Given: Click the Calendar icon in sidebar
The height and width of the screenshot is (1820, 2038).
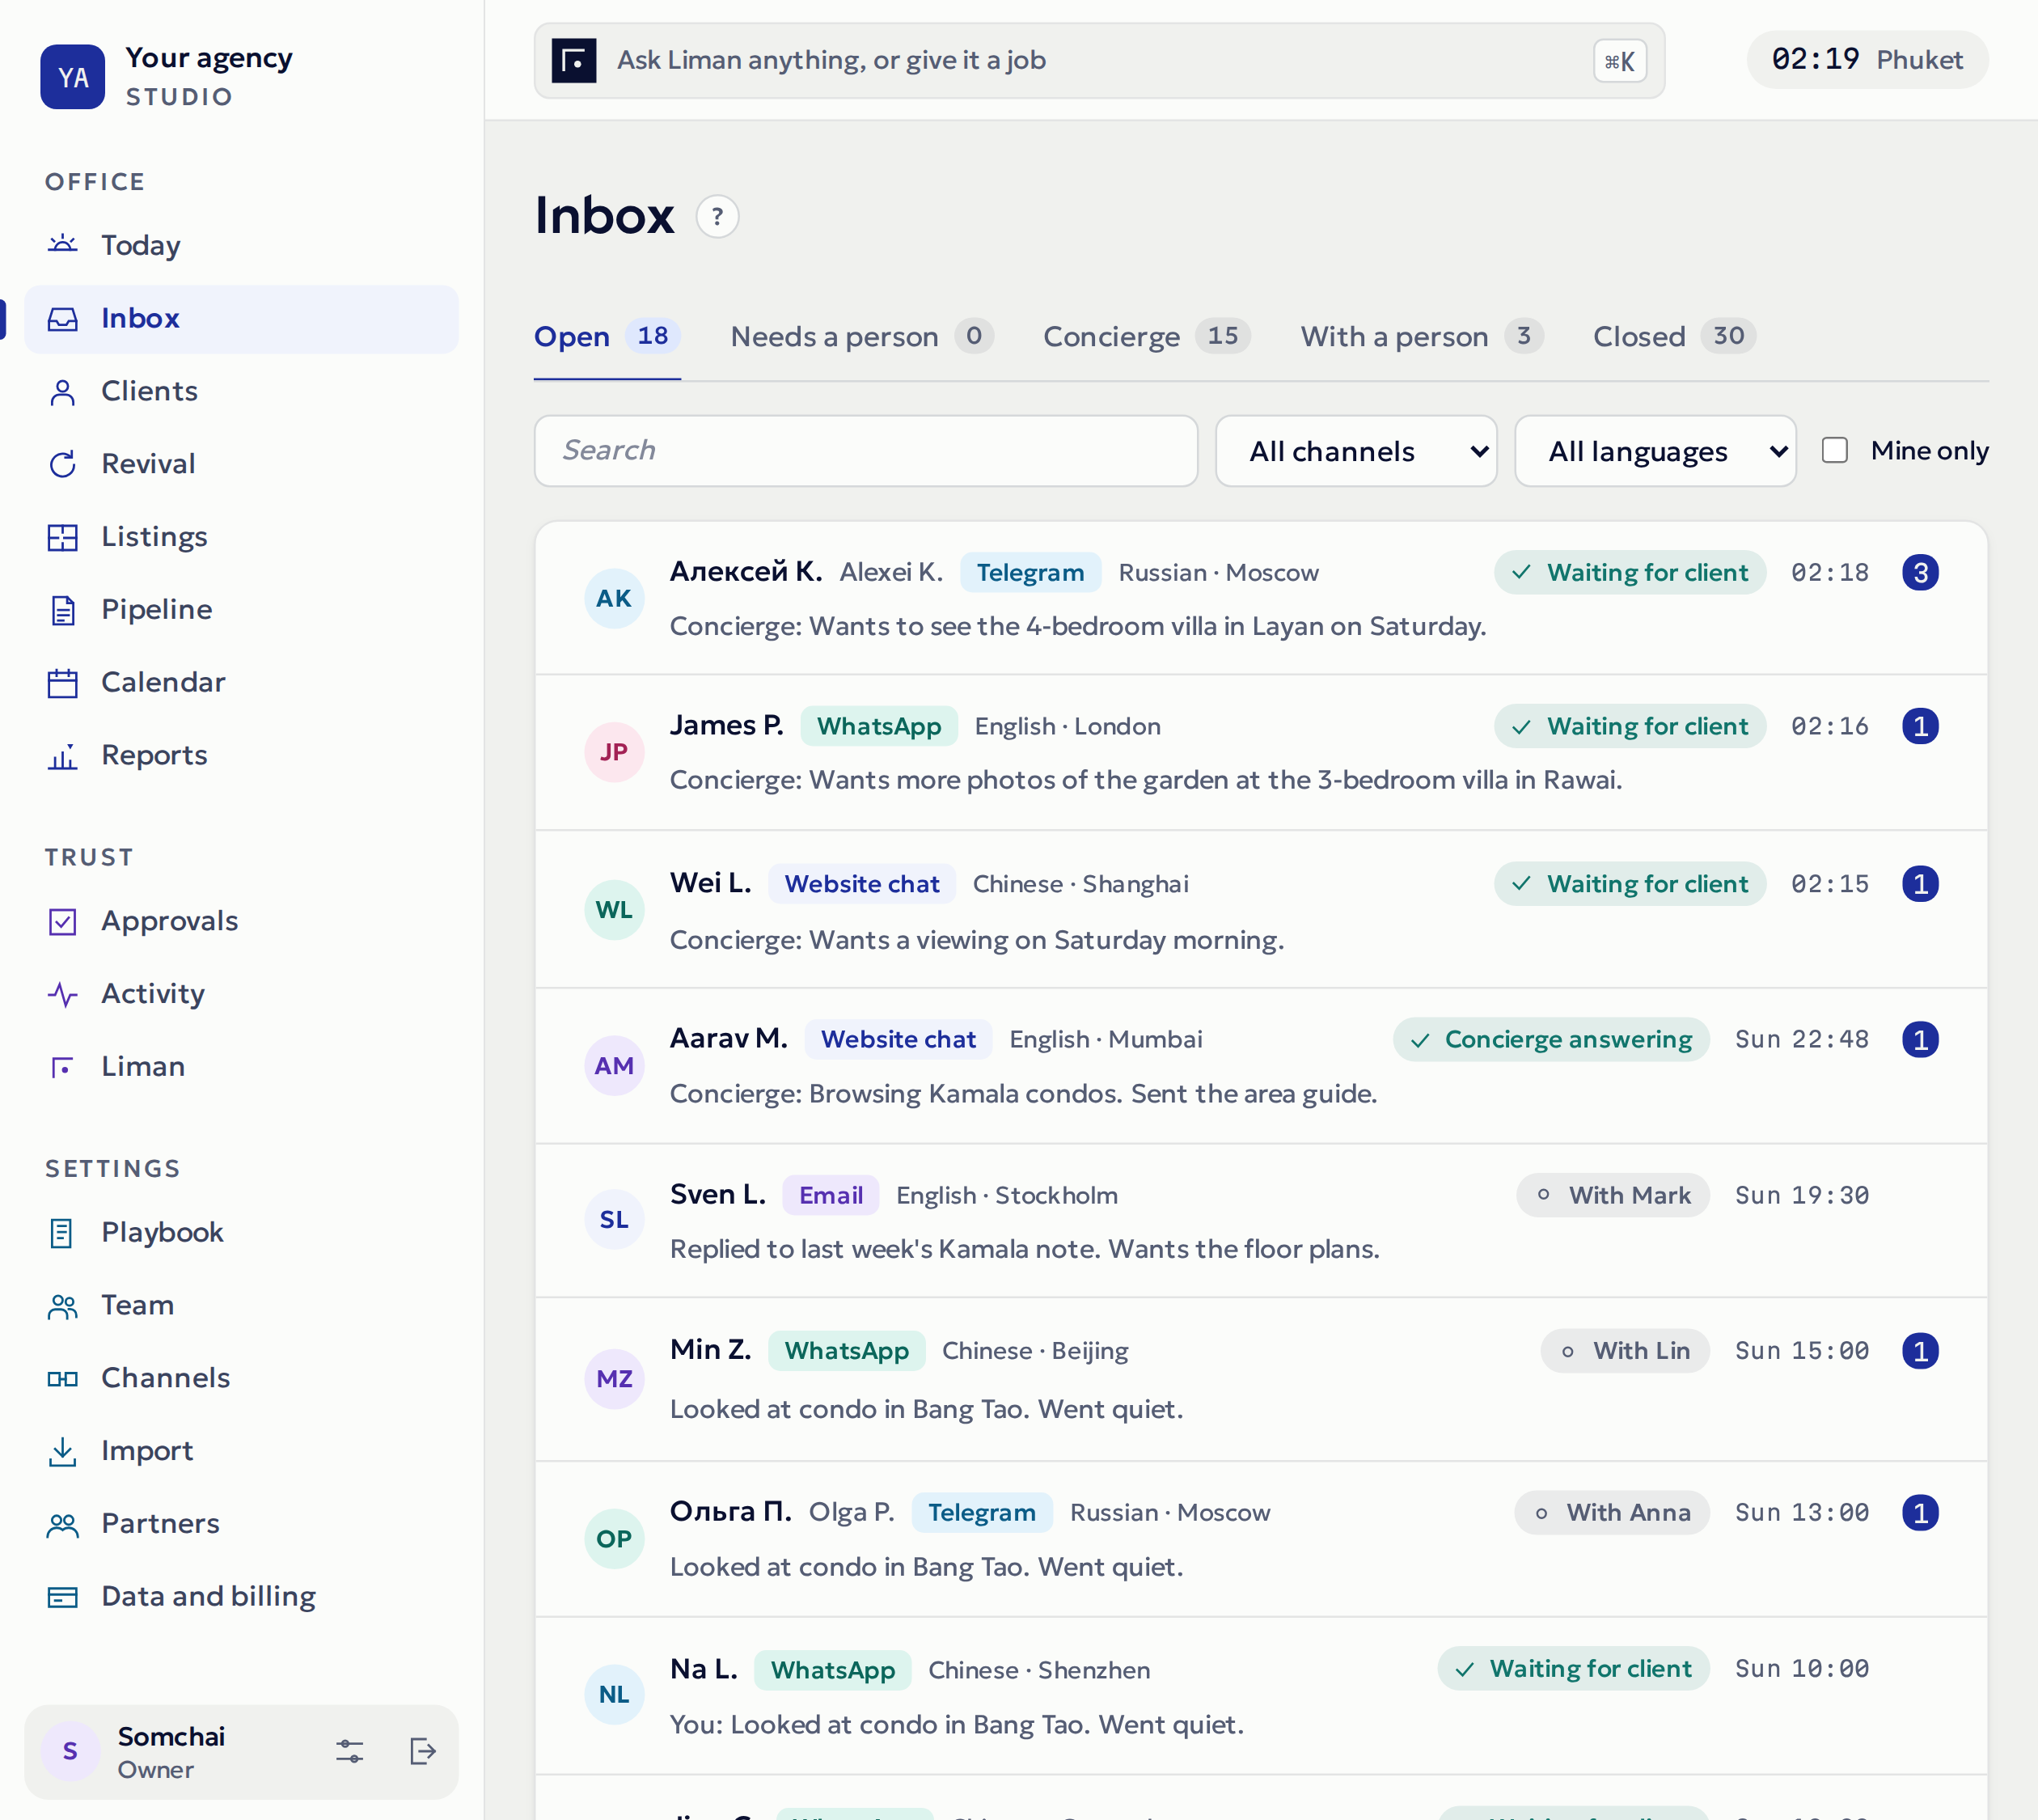Looking at the screenshot, I should point(62,683).
